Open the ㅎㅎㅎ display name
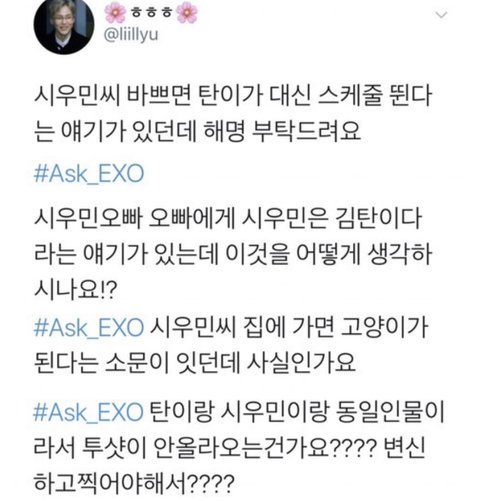Viewport: 480px width, 501px height. (152, 13)
